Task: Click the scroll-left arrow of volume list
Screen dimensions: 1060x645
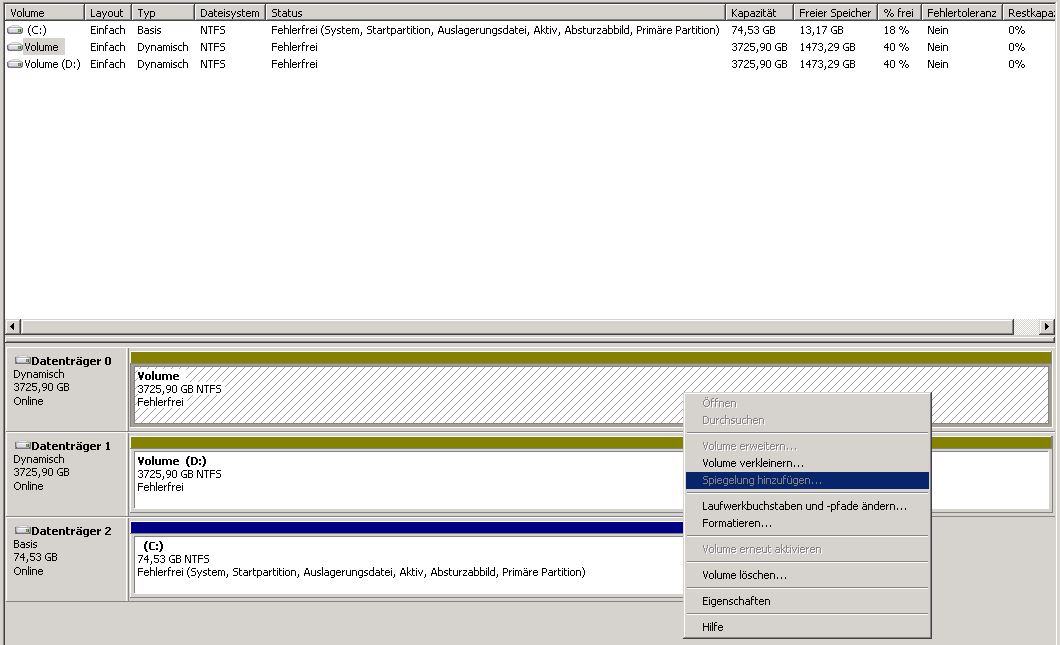Action: click(x=12, y=327)
